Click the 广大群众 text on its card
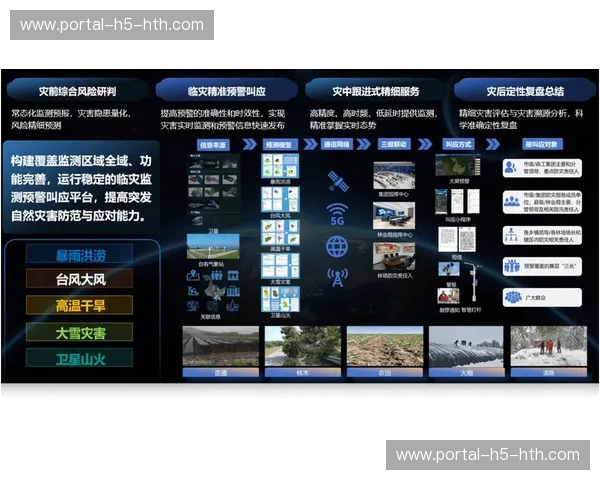600x480 pixels. point(535,297)
